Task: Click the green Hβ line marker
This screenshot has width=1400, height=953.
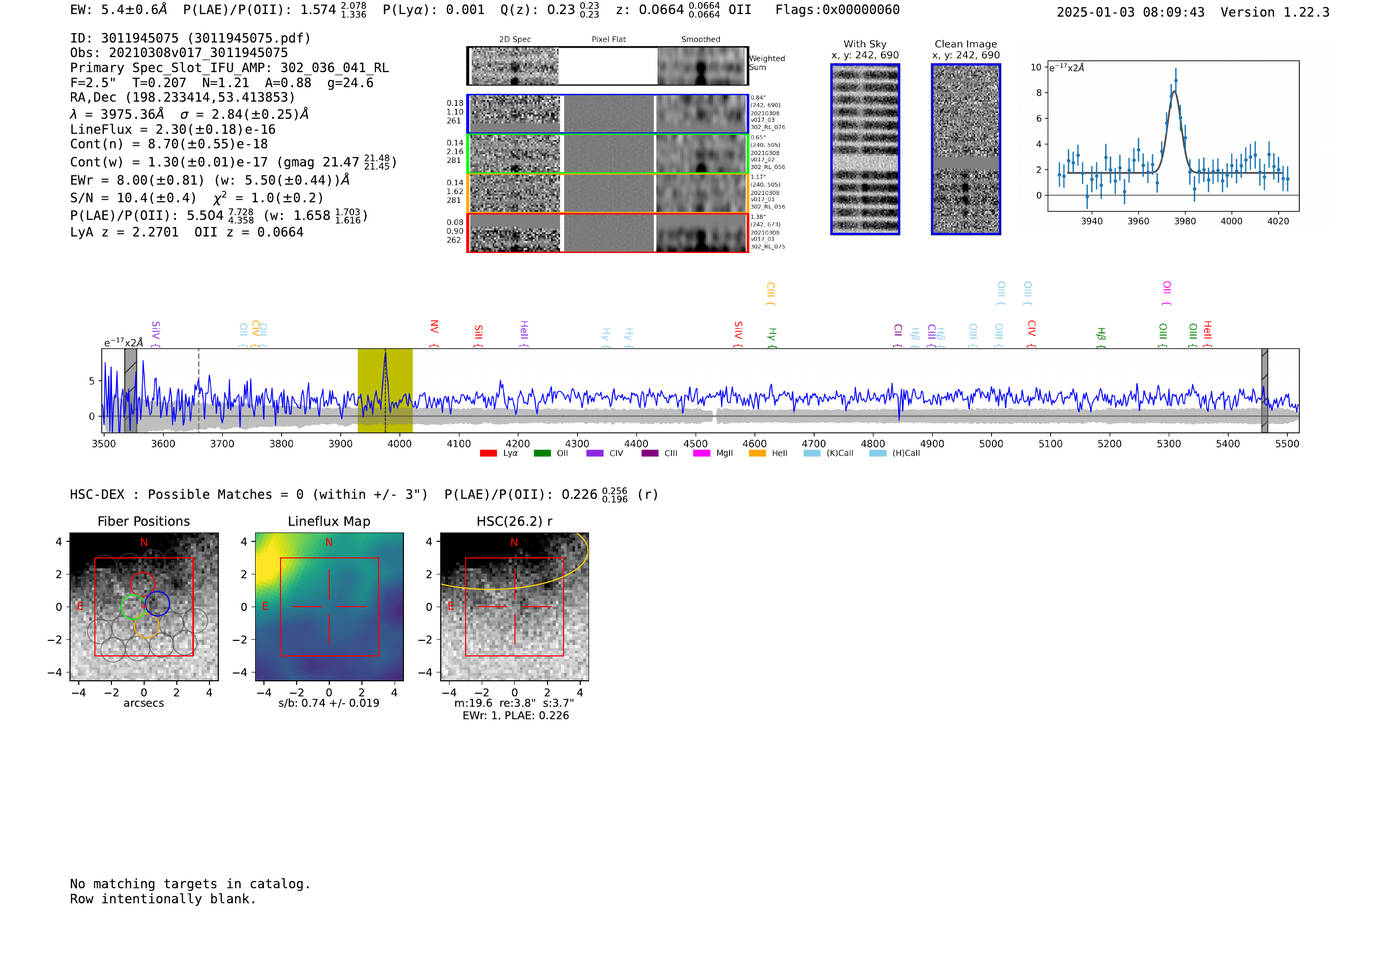Action: click(x=1100, y=337)
